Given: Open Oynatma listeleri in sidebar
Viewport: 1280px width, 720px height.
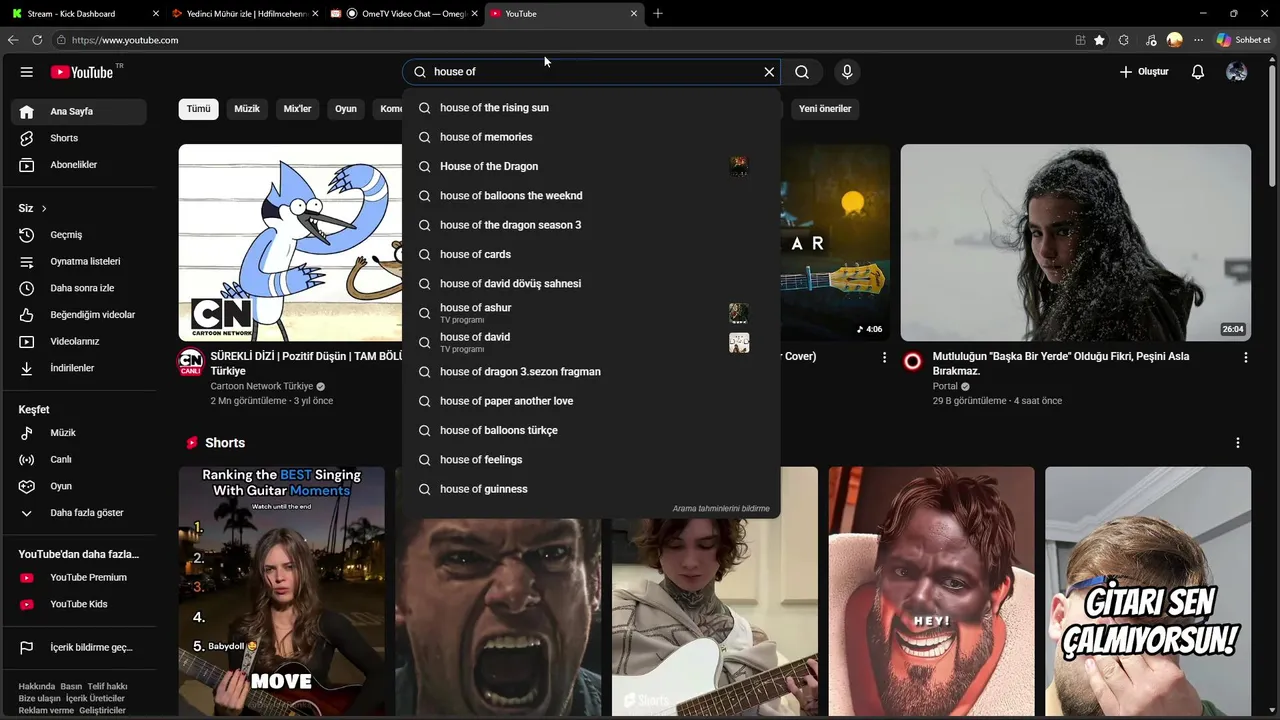Looking at the screenshot, I should click(79, 262).
